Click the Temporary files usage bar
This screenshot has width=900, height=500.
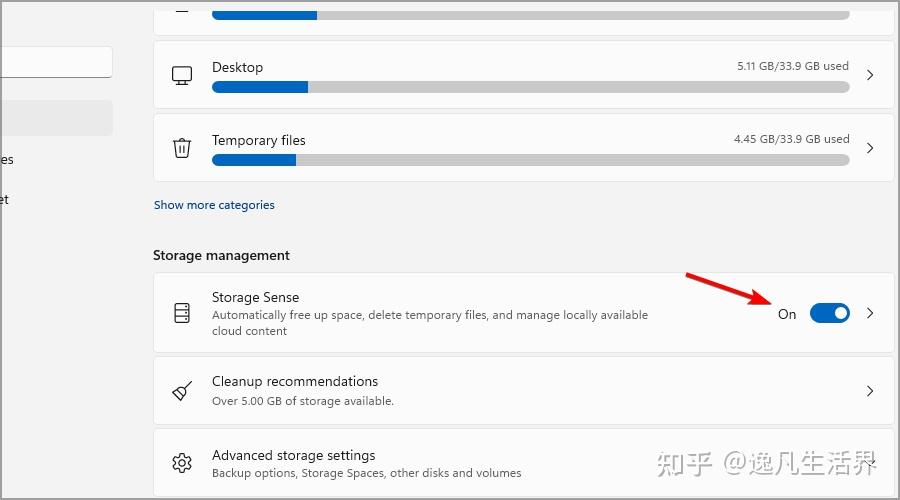(531, 160)
